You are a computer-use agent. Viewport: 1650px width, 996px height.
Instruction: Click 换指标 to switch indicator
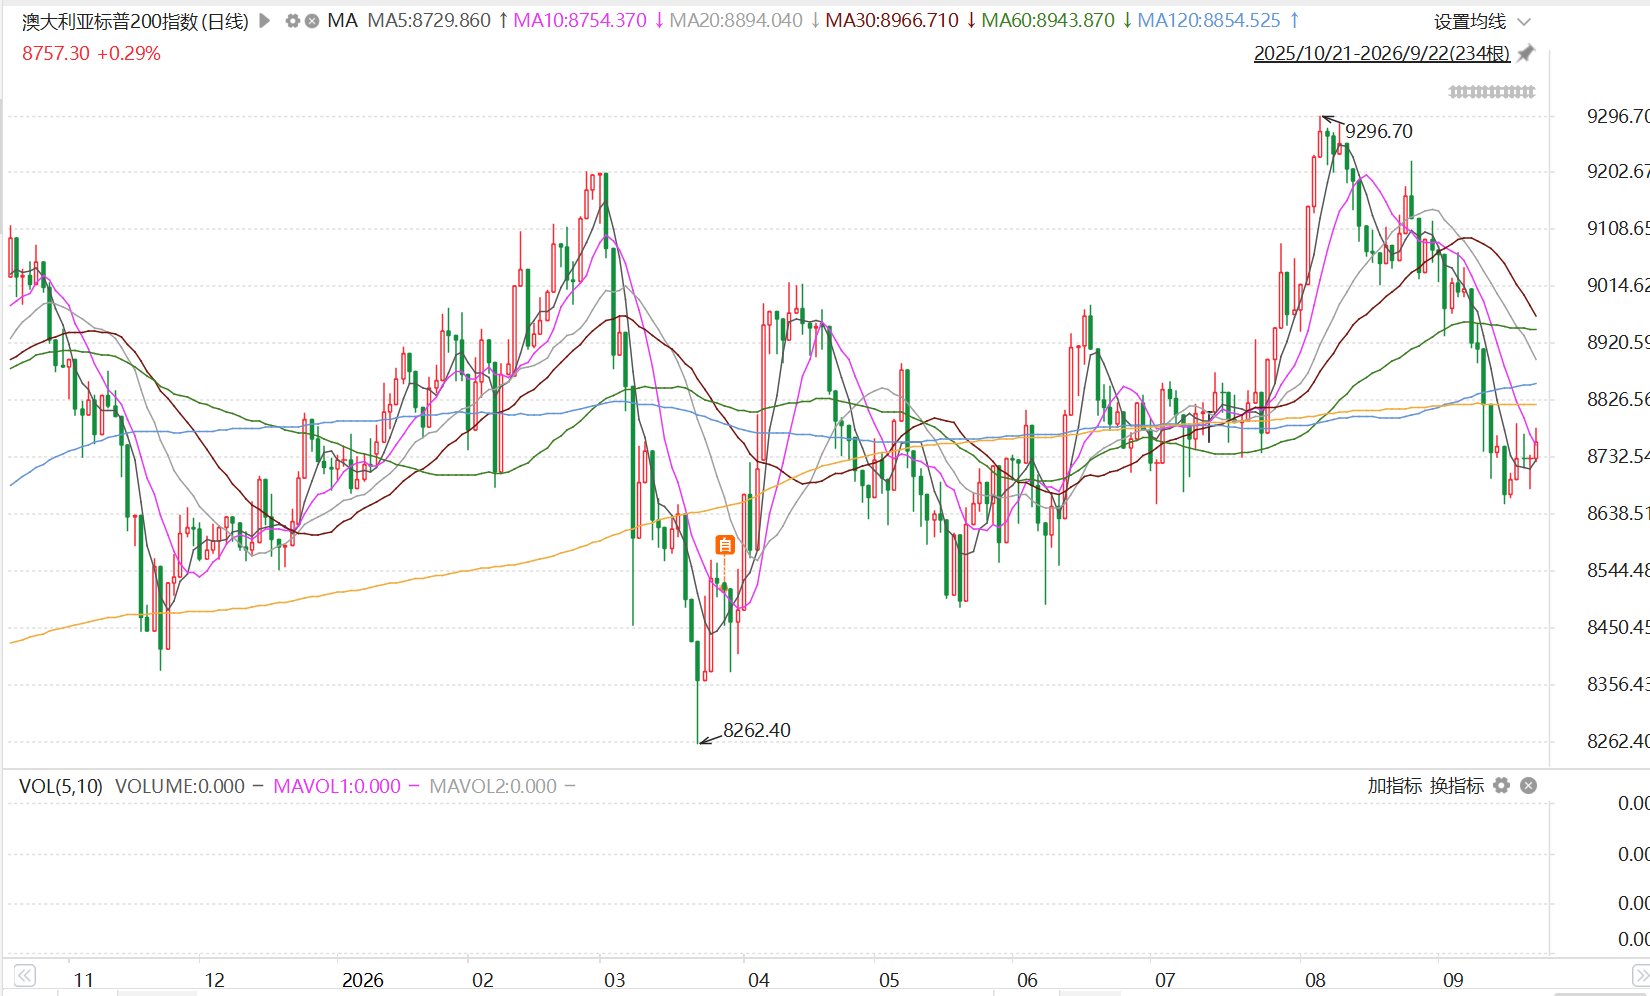pyautogui.click(x=1456, y=785)
